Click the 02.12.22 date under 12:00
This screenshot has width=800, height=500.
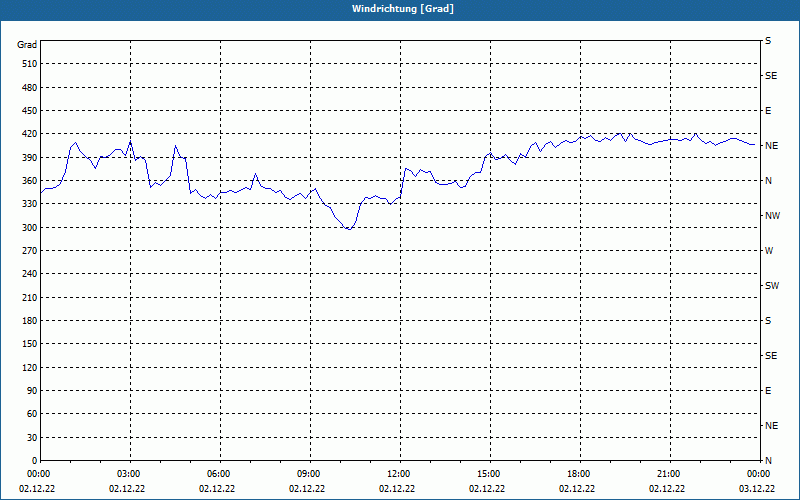[x=397, y=489]
